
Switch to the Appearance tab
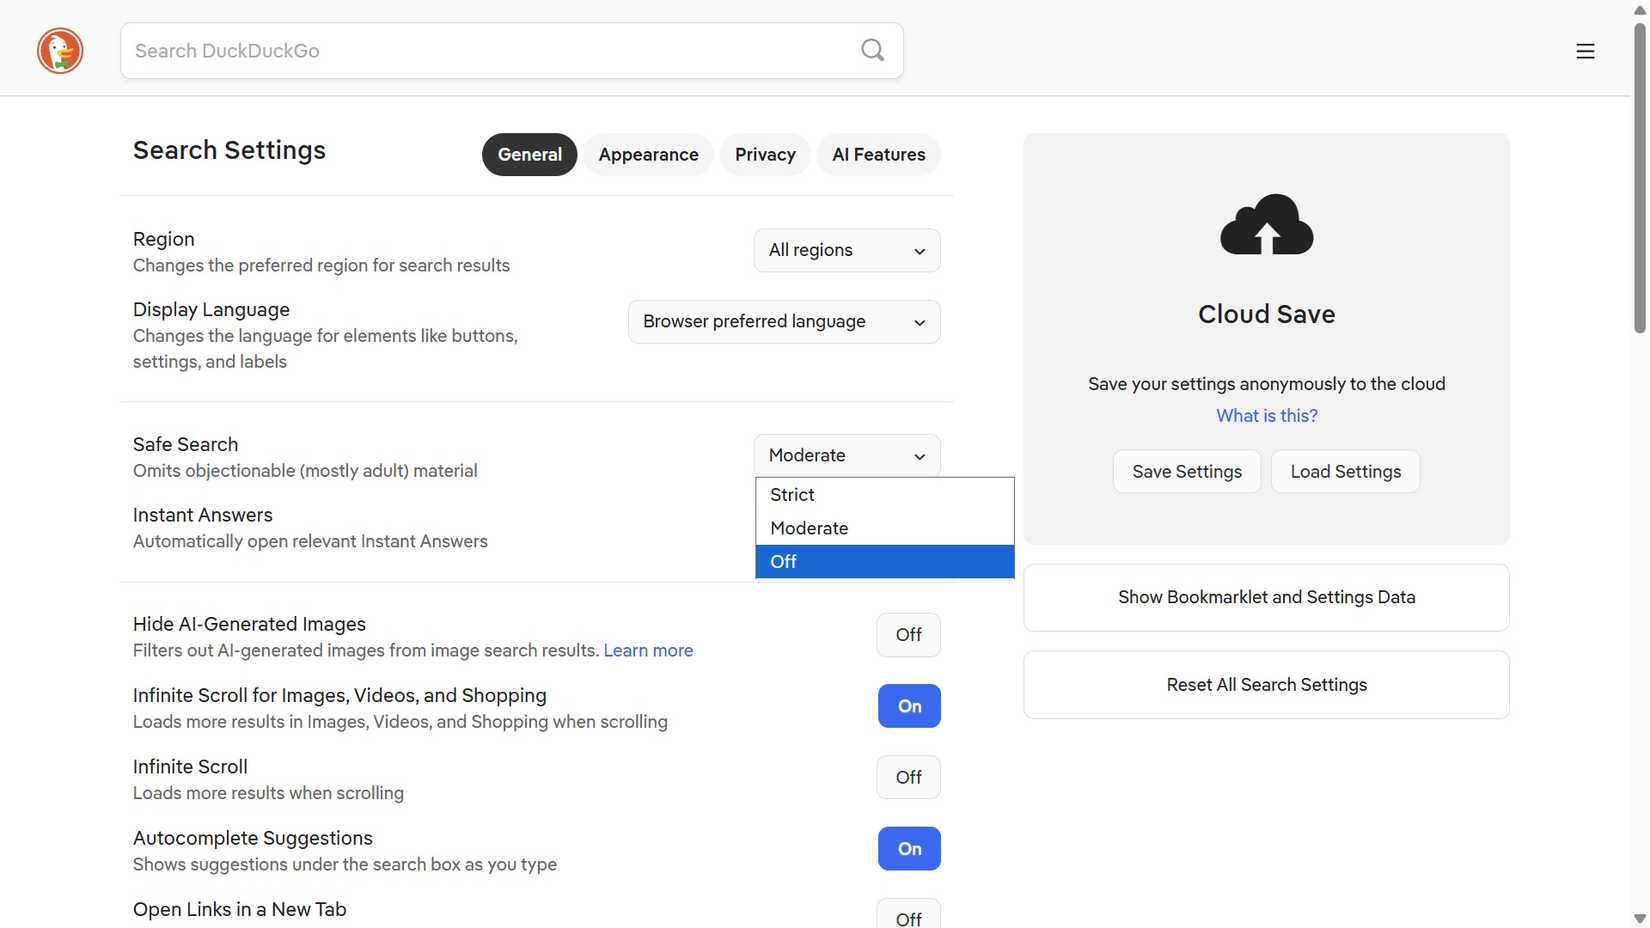[x=648, y=154]
